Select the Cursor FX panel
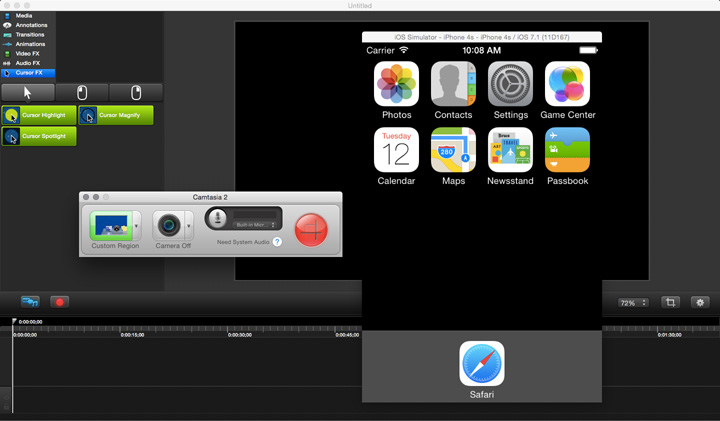 [28, 73]
